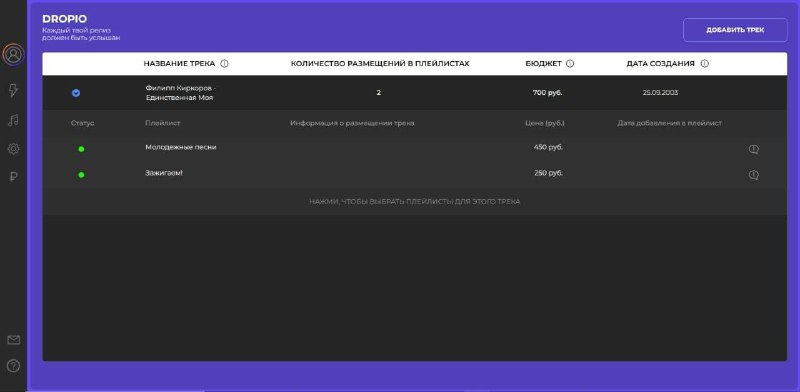Image resolution: width=800 pixels, height=392 pixels.
Task: Click the lightning bolt sidebar icon
Action: point(13,91)
